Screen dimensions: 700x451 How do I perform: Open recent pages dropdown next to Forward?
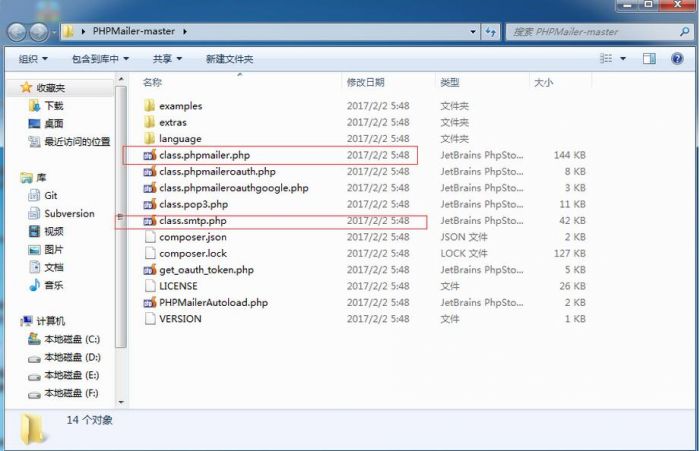pyautogui.click(x=54, y=33)
